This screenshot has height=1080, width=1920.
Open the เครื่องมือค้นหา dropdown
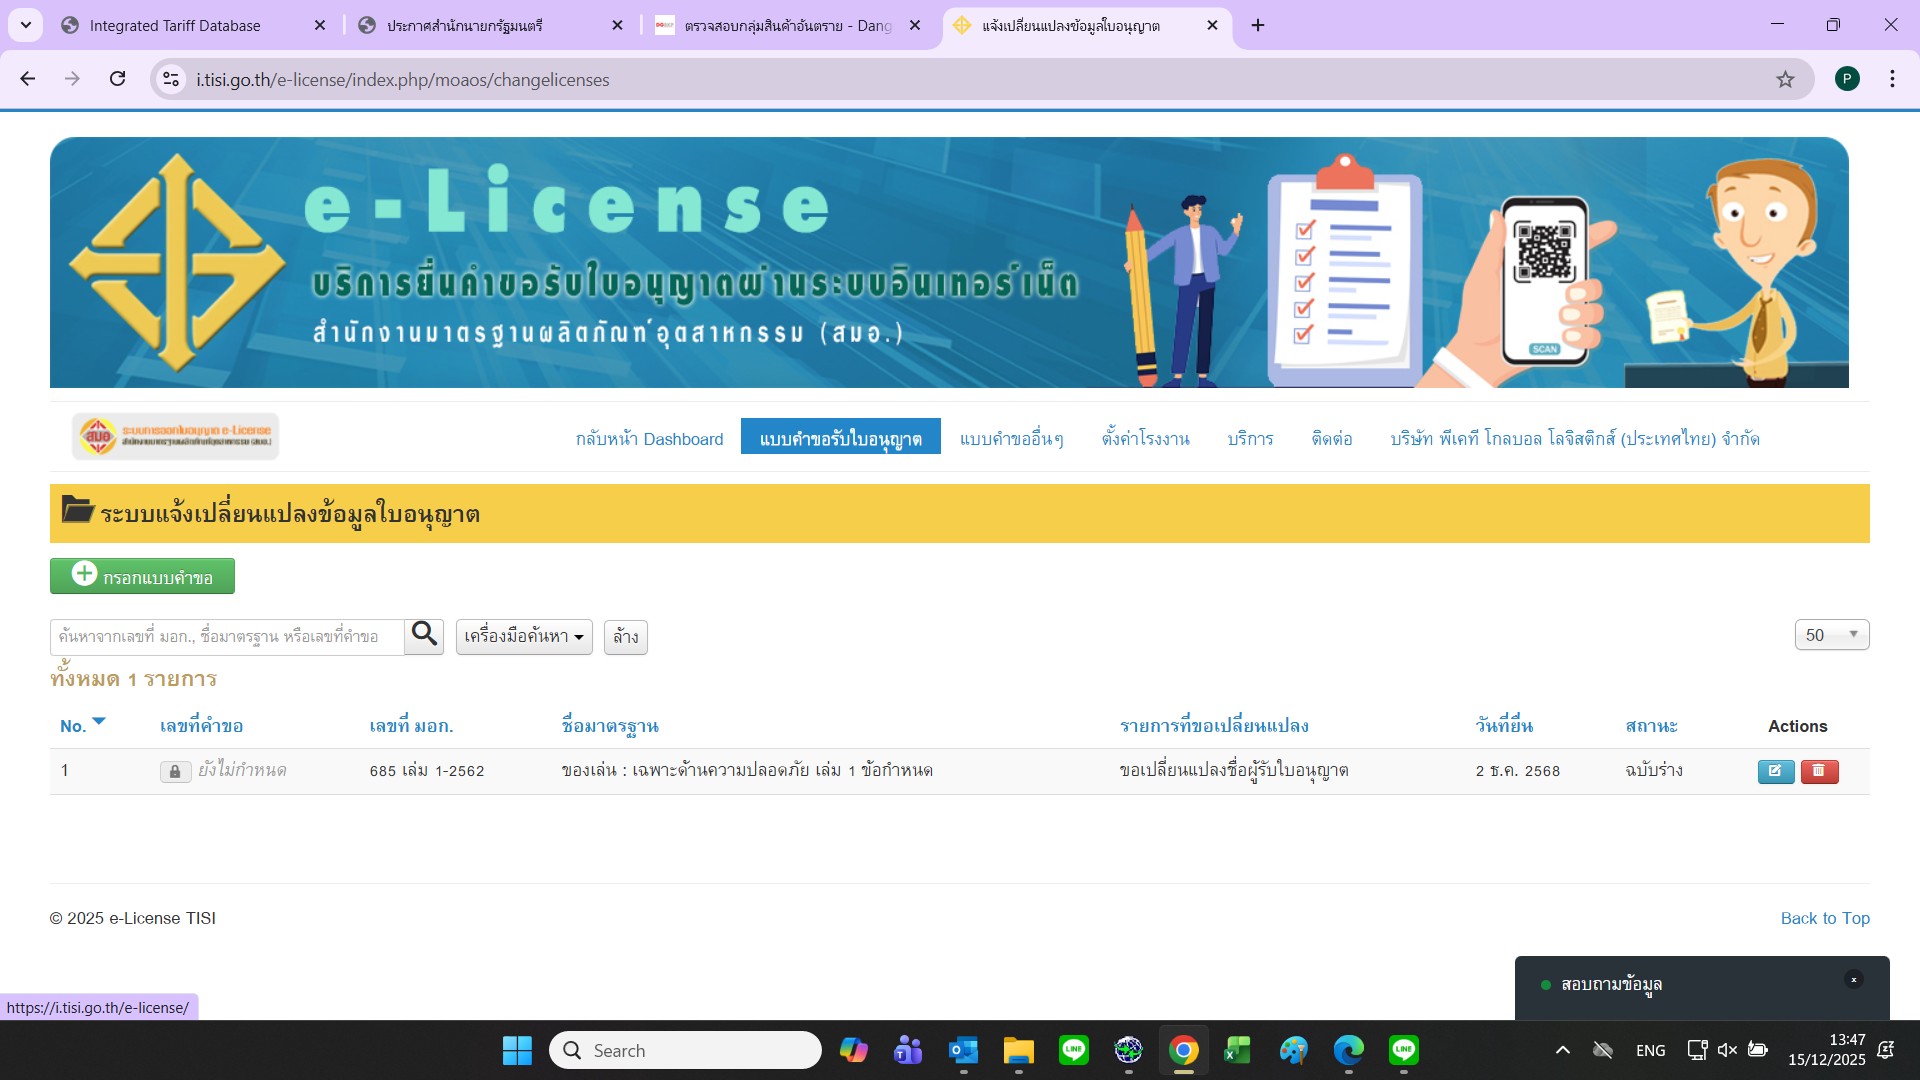coord(524,637)
